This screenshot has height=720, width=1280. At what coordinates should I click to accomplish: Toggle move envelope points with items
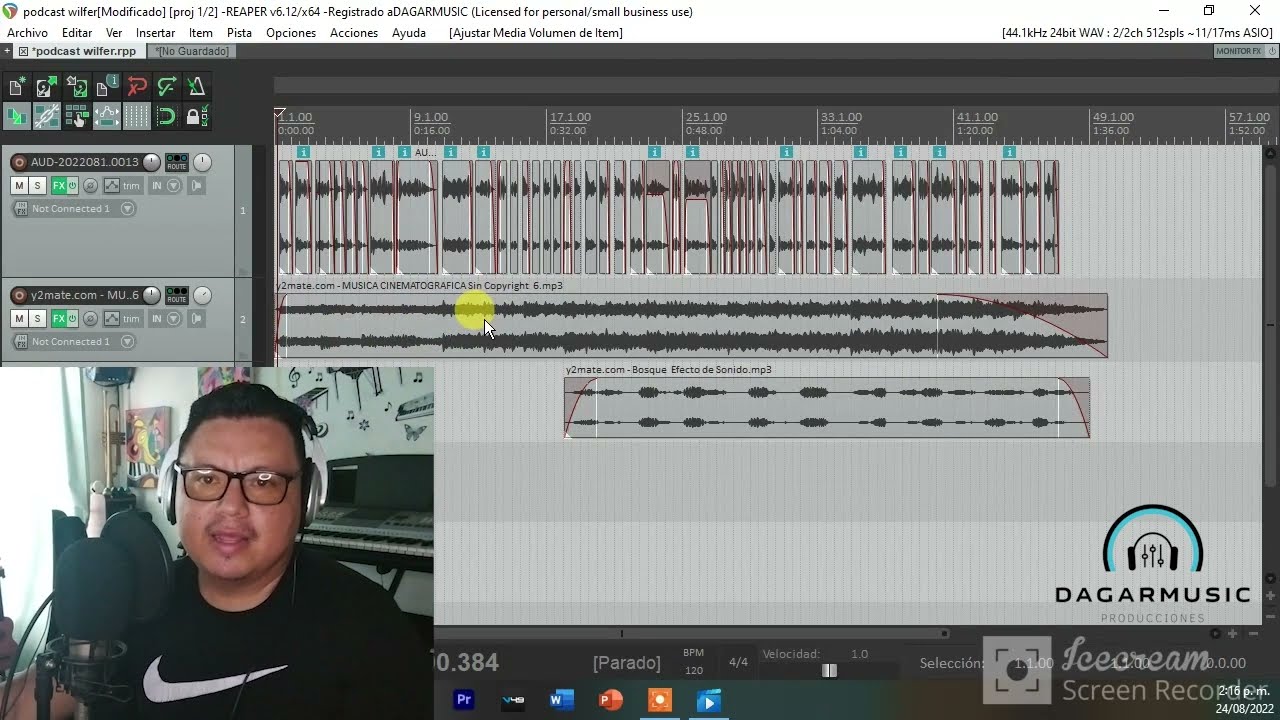tap(107, 116)
